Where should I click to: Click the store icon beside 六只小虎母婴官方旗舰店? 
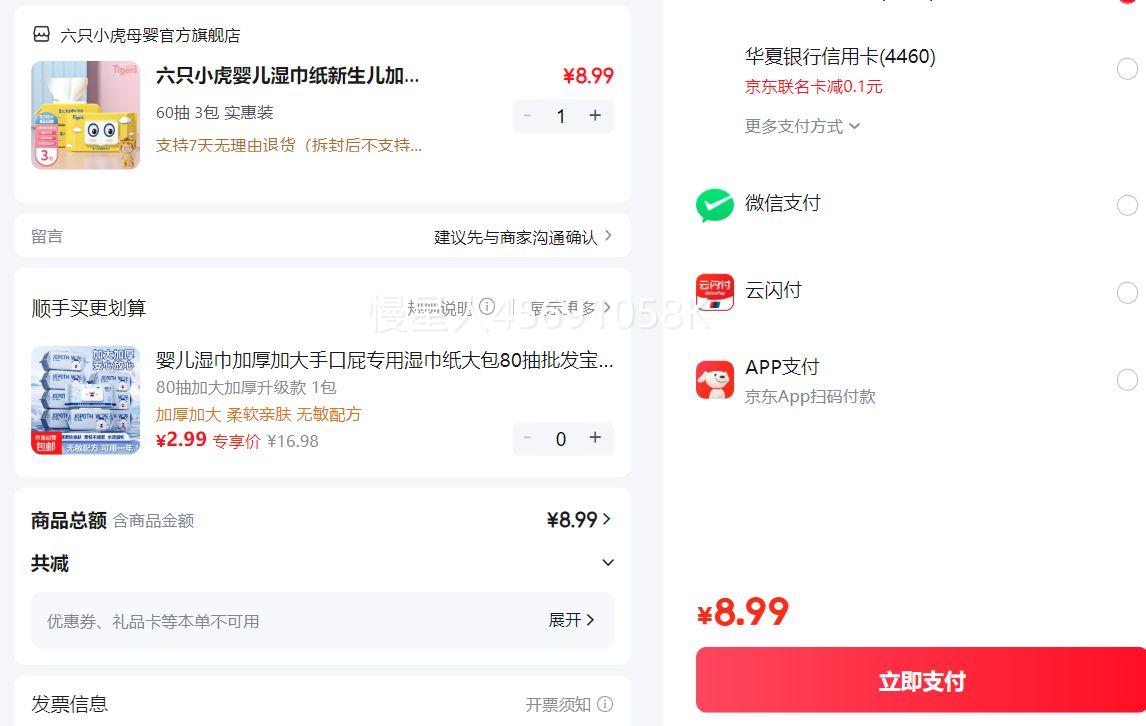click(41, 35)
